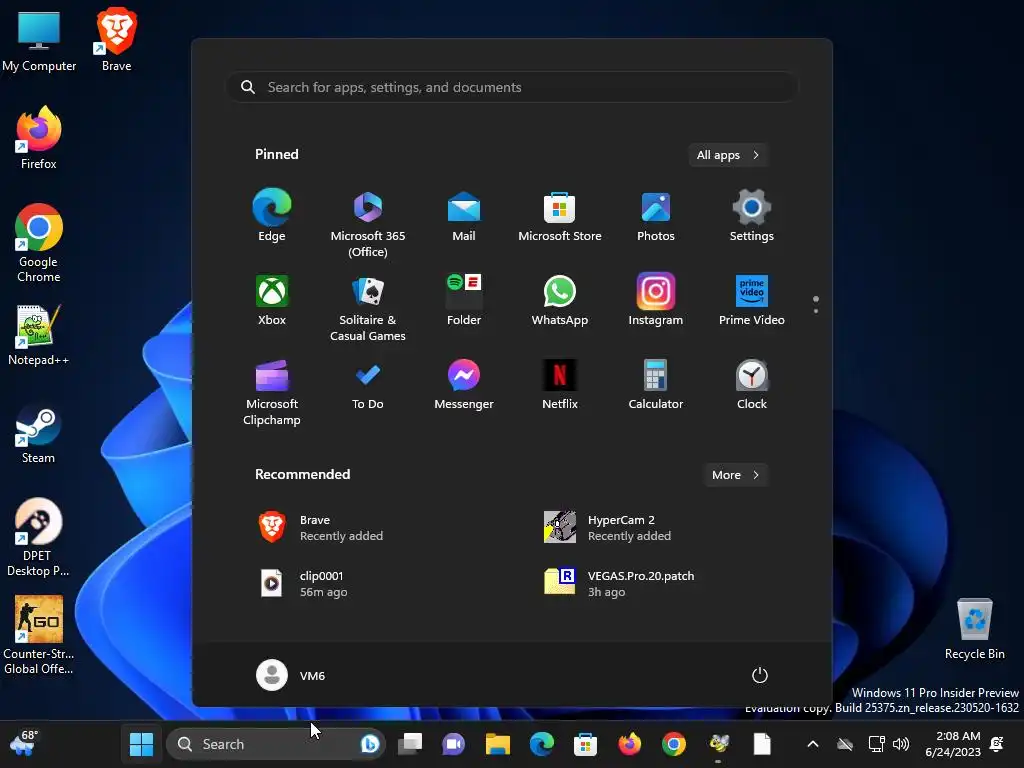Image resolution: width=1024 pixels, height=768 pixels.
Task: Launch Netflix
Action: pos(560,384)
